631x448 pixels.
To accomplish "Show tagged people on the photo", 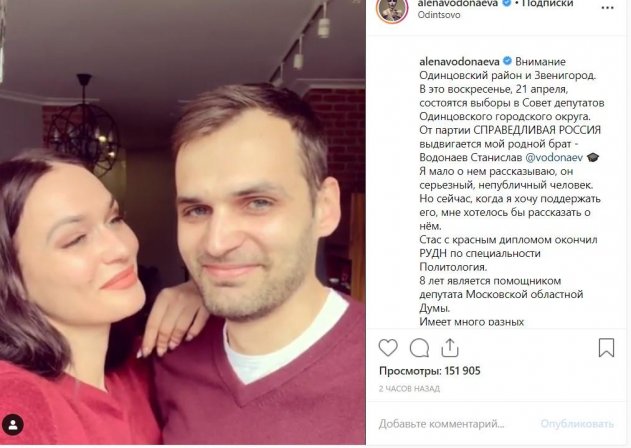I will [x=13, y=425].
